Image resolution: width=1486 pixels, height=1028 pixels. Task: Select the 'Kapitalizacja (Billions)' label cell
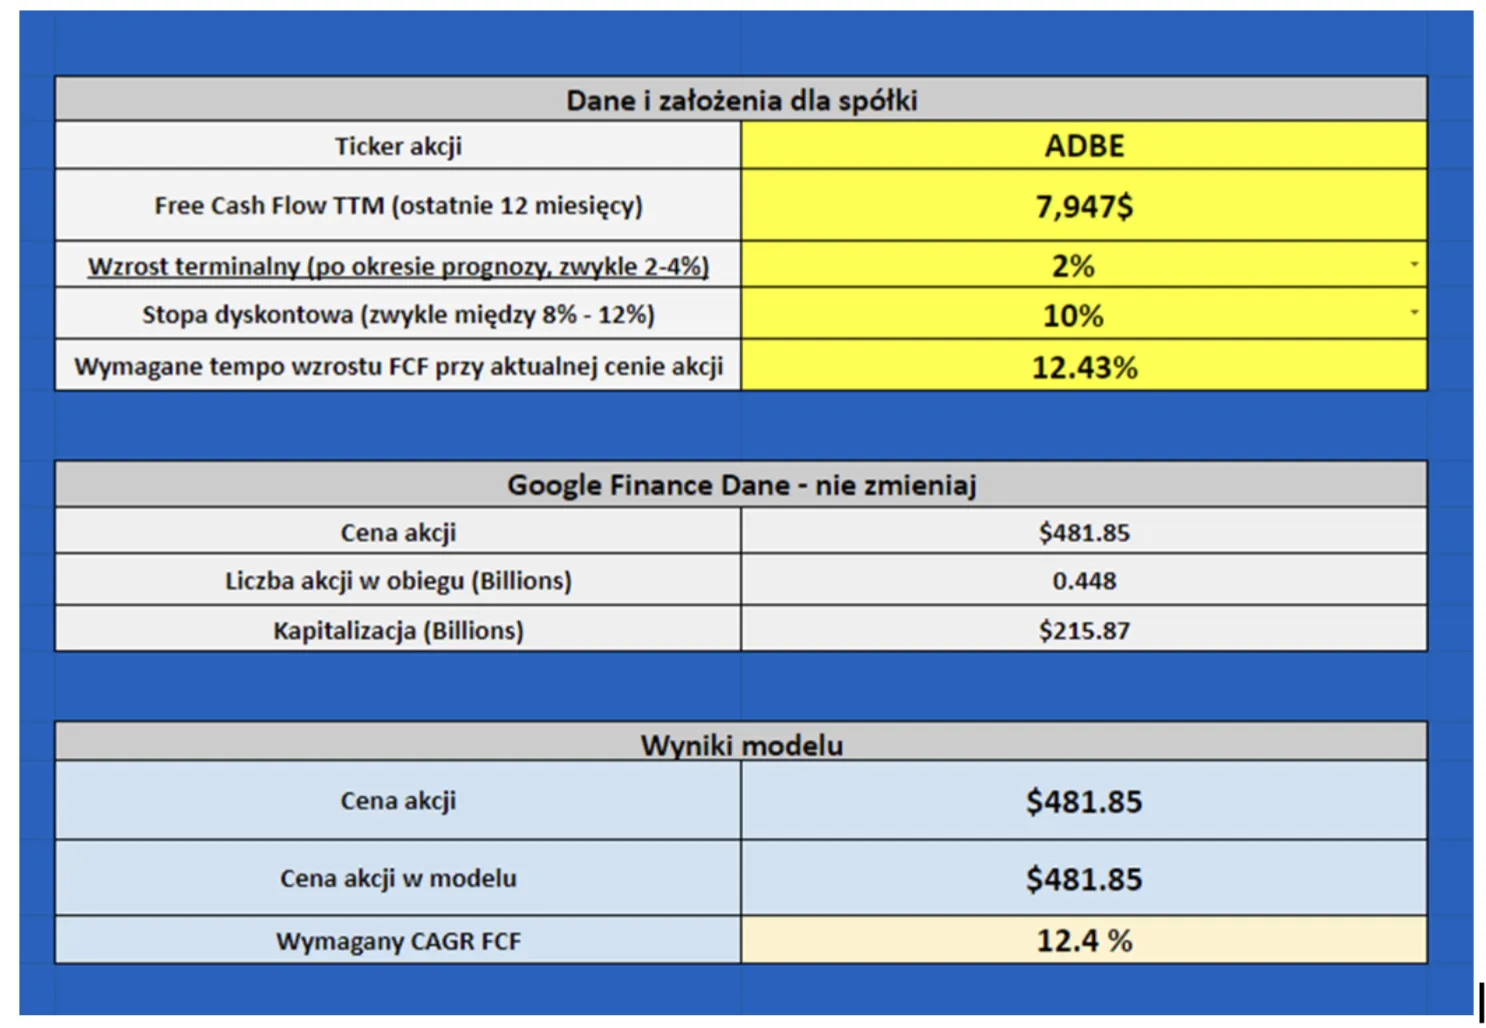(398, 630)
